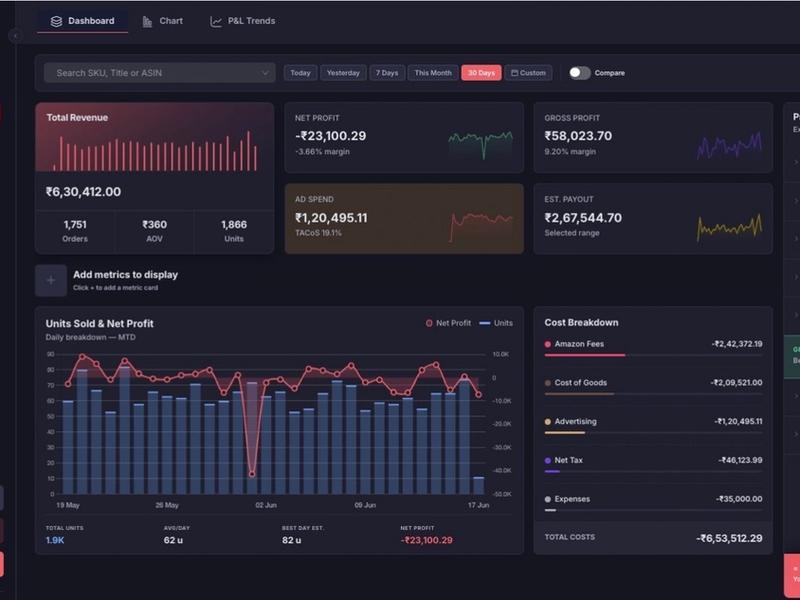Click the Advertising progress bar
The height and width of the screenshot is (600, 800).
click(654, 433)
